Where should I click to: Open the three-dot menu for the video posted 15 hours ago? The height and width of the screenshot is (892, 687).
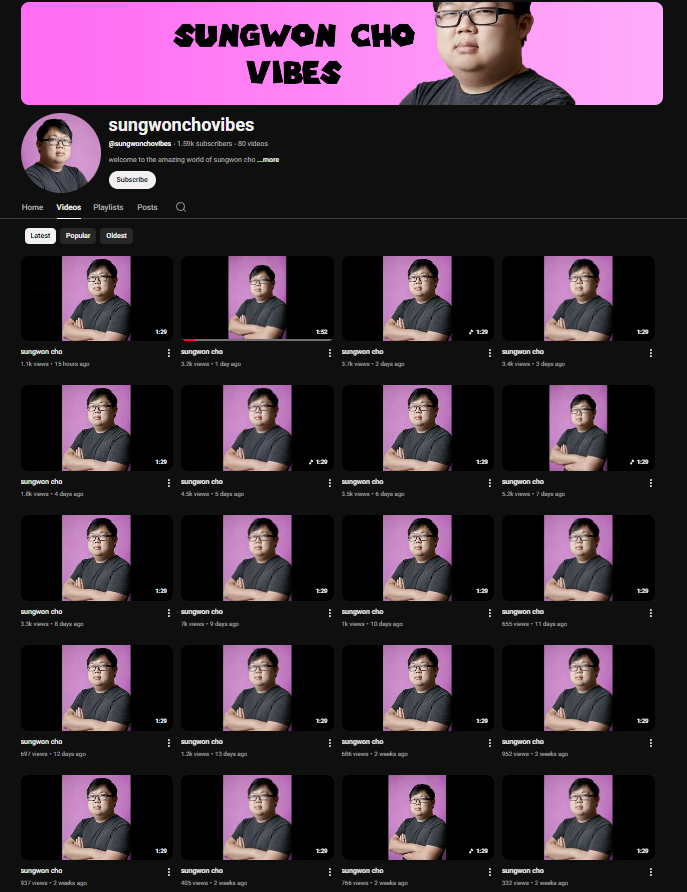pyautogui.click(x=169, y=353)
